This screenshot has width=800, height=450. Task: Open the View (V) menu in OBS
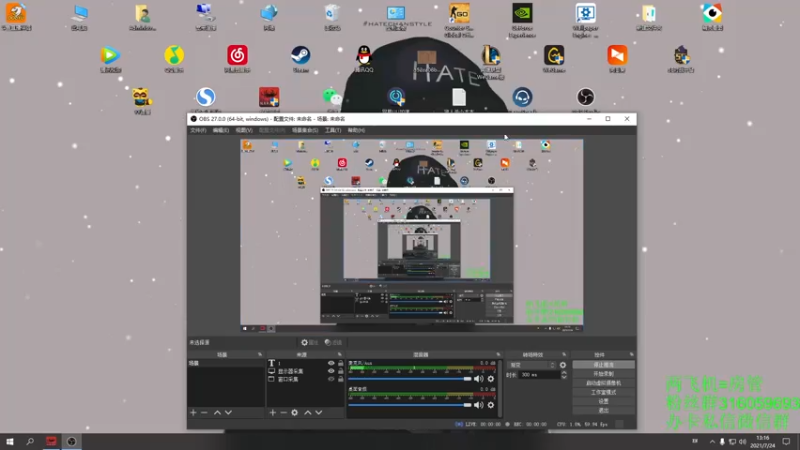(x=244, y=130)
